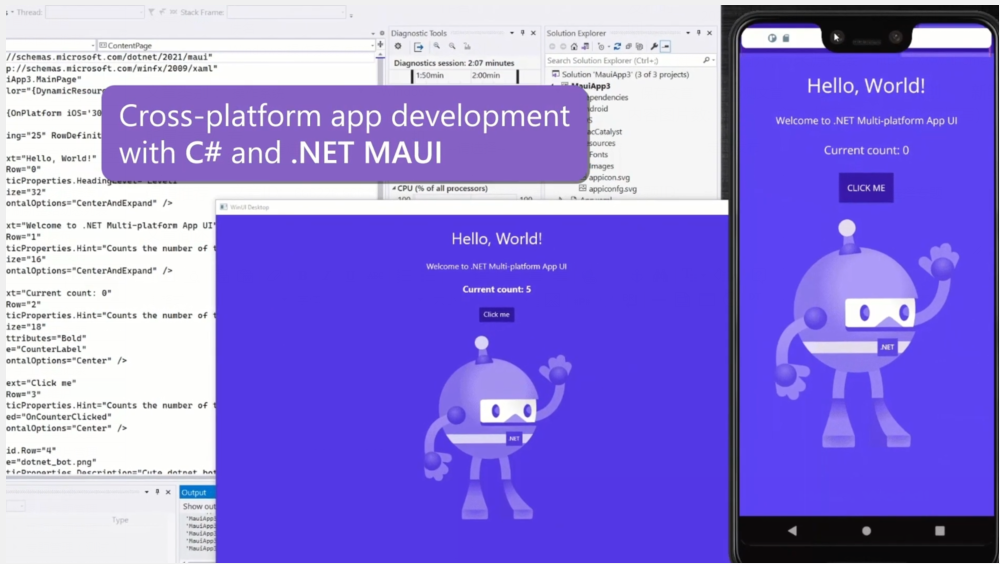
Task: Pin the bottom-left tool window
Action: 158,492
